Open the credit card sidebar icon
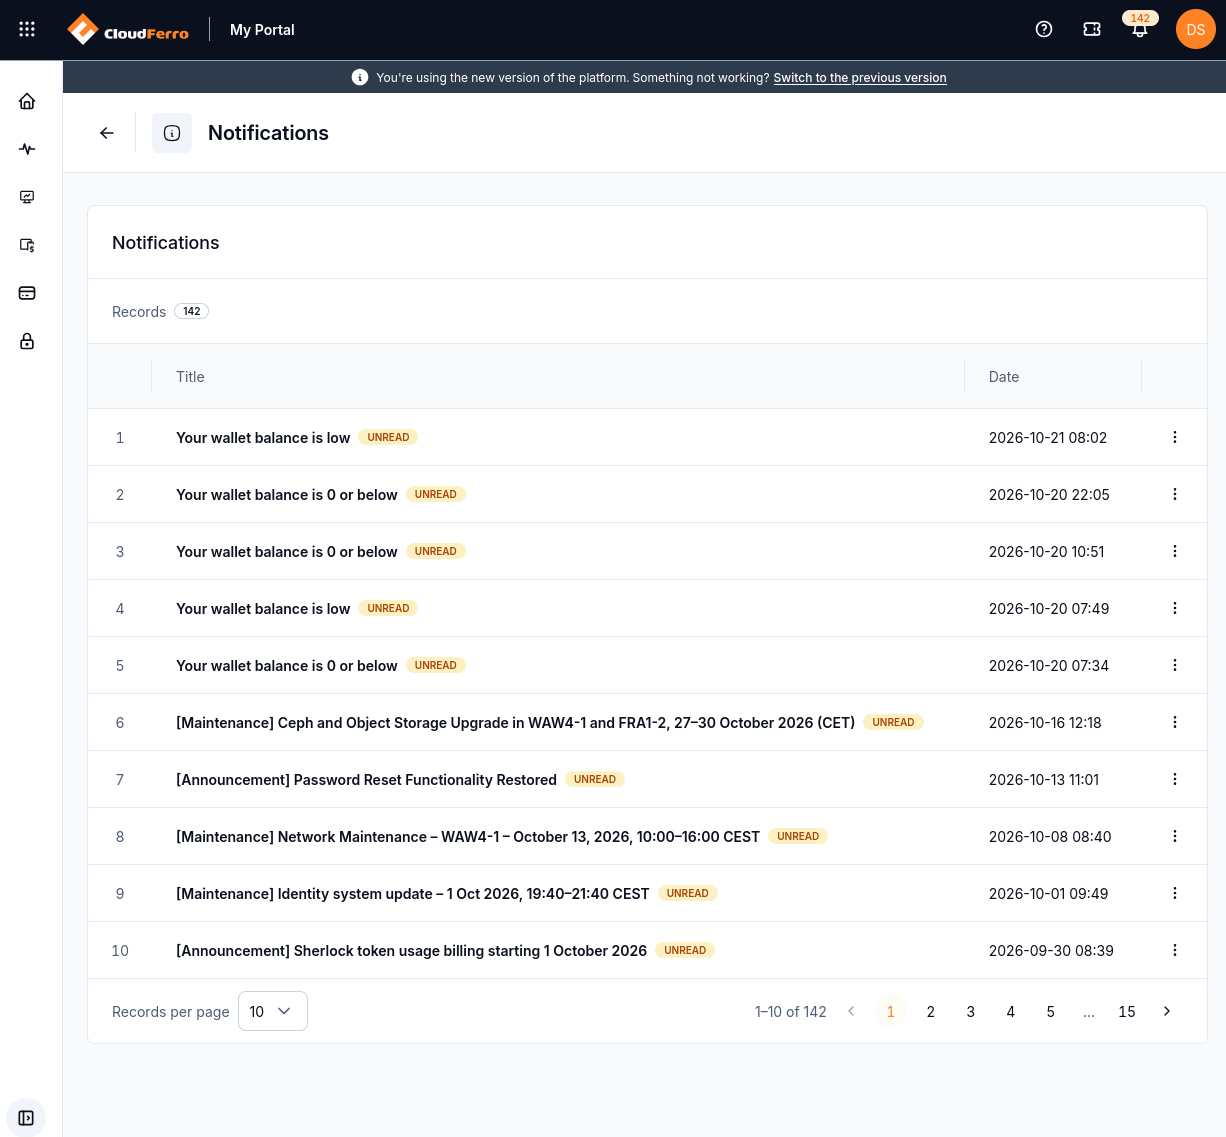 [x=27, y=293]
